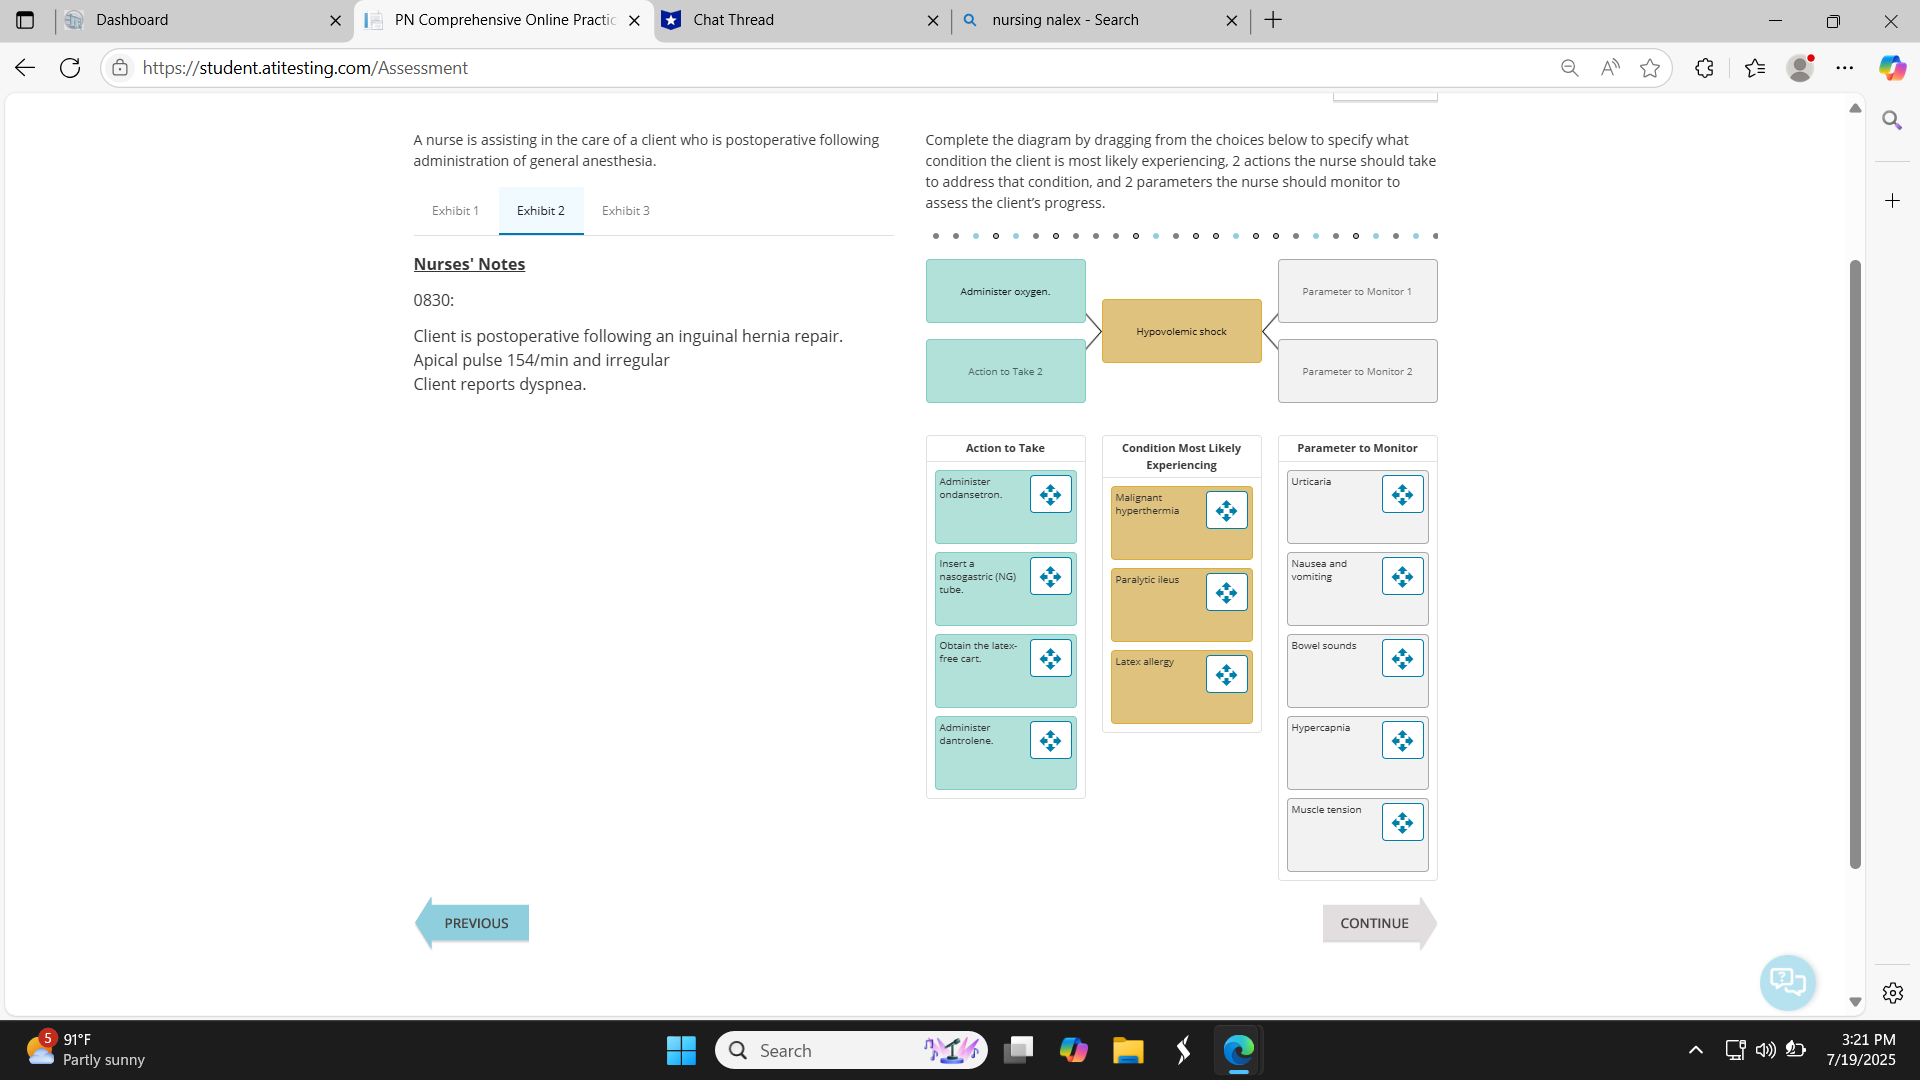Open the Exhibit 3 tab
The height and width of the screenshot is (1080, 1920).
point(626,211)
